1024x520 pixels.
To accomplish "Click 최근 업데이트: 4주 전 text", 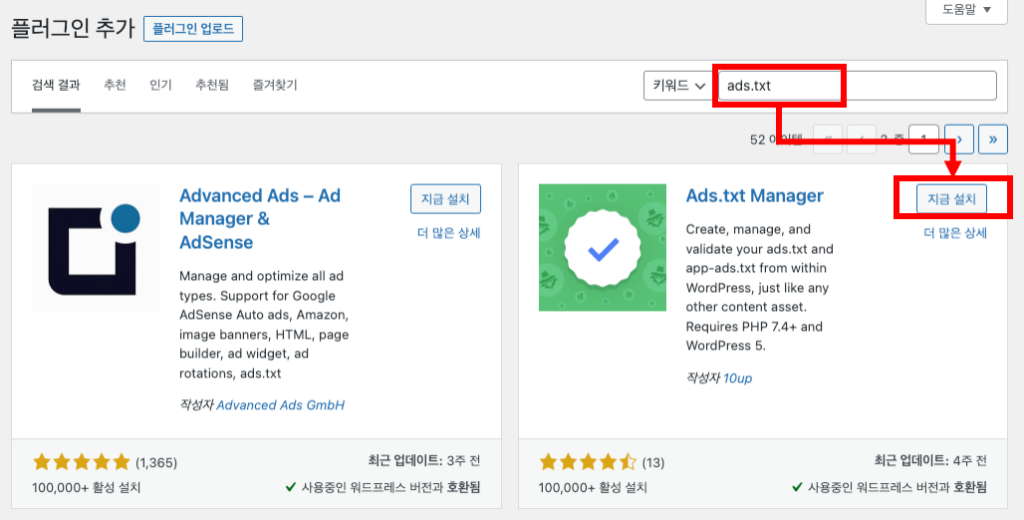I will (x=930, y=461).
